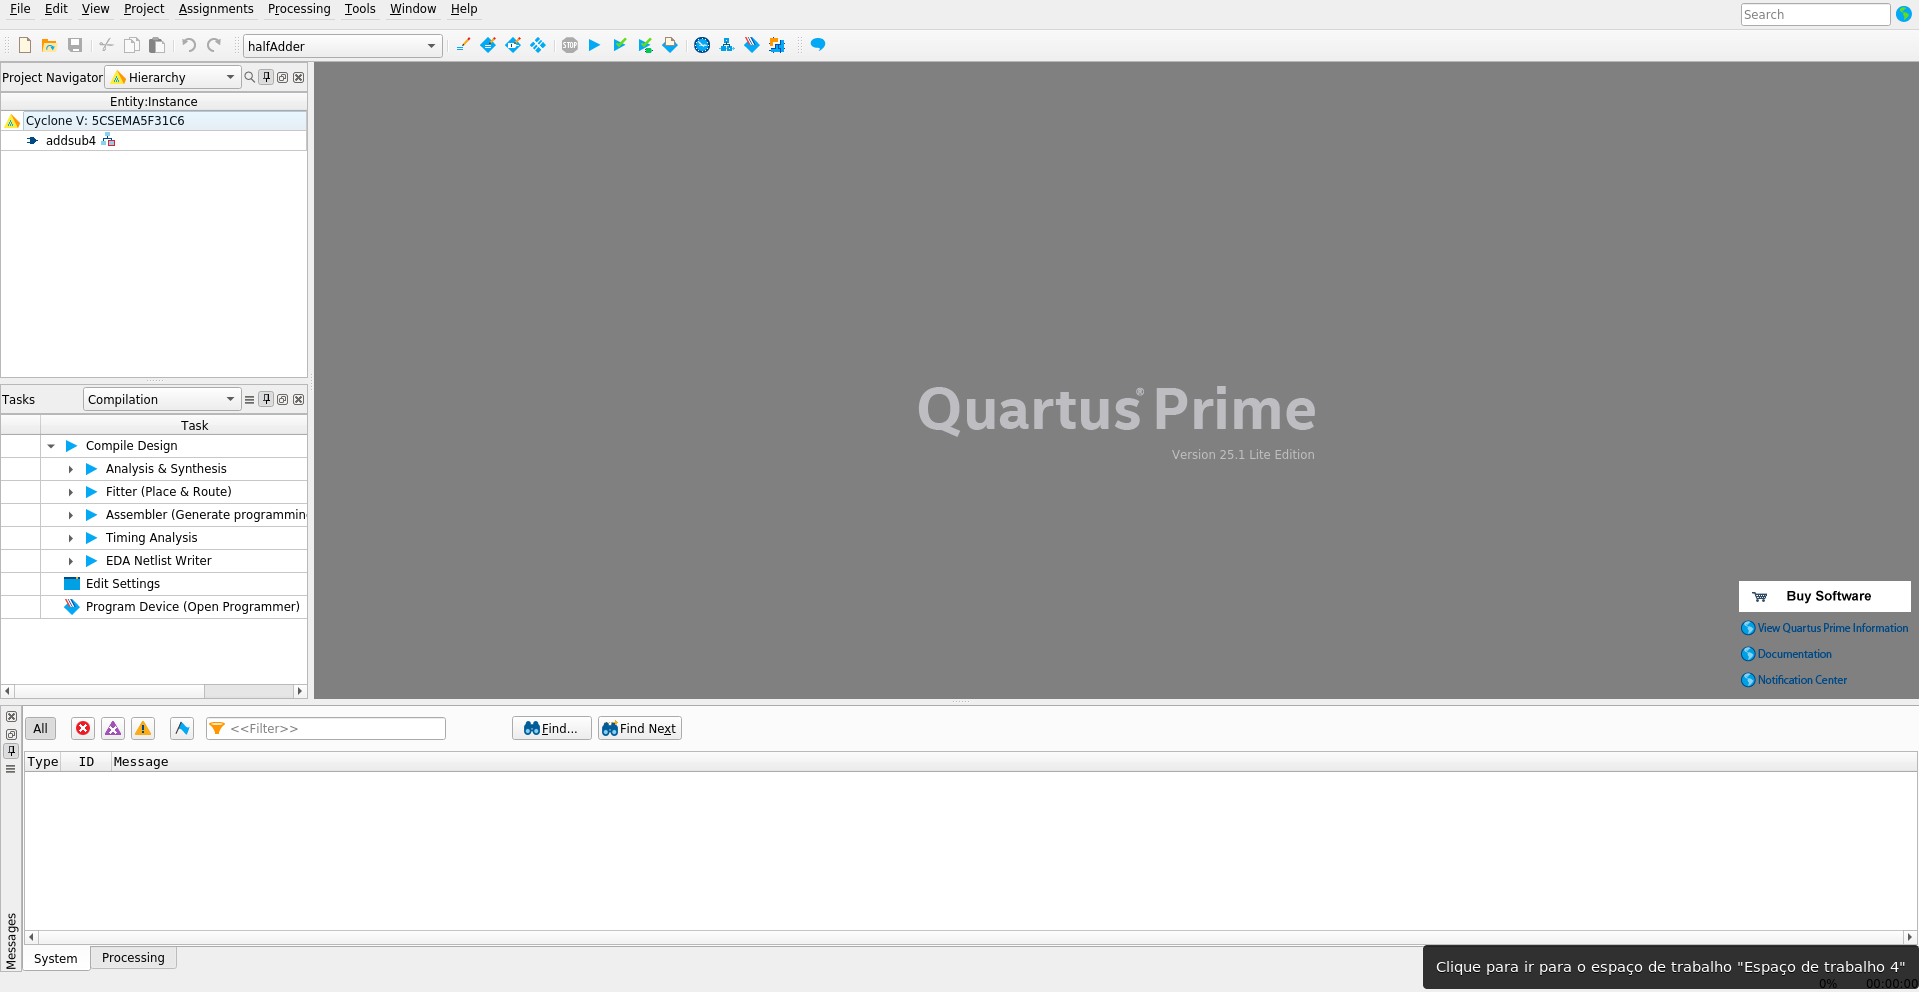1922x992 pixels.
Task: Collapse the Compile Design task
Action: coord(51,446)
